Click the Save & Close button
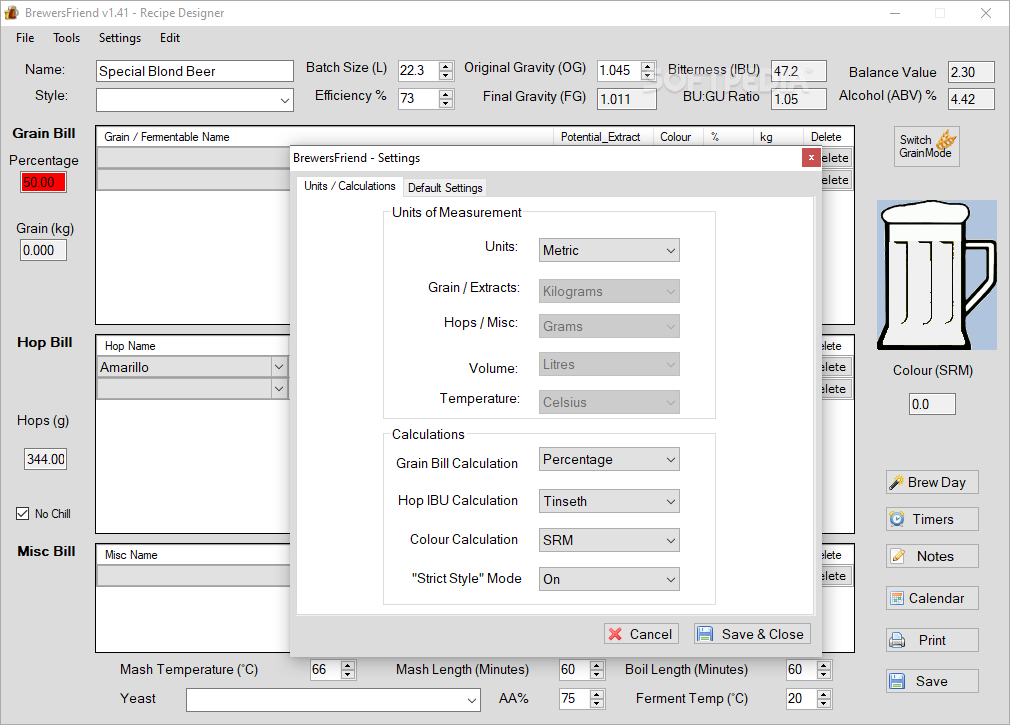The width and height of the screenshot is (1010, 725). 752,634
